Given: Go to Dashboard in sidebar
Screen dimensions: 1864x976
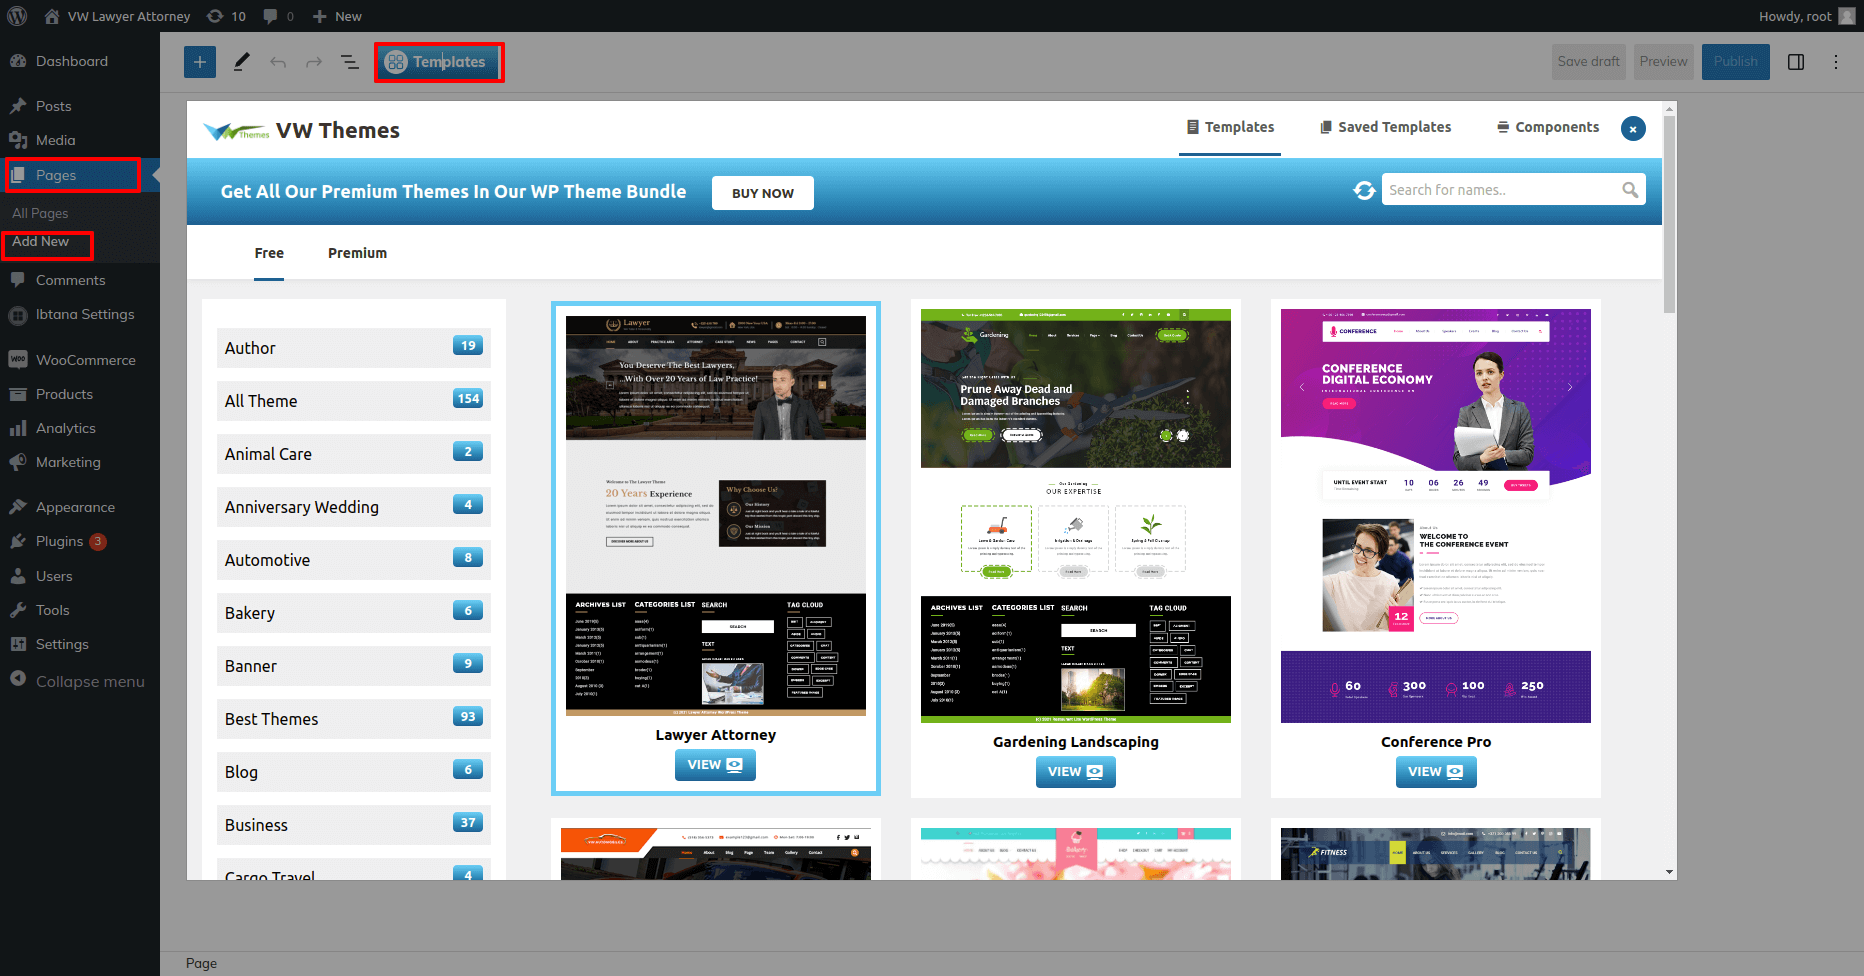Looking at the screenshot, I should click(x=80, y=61).
